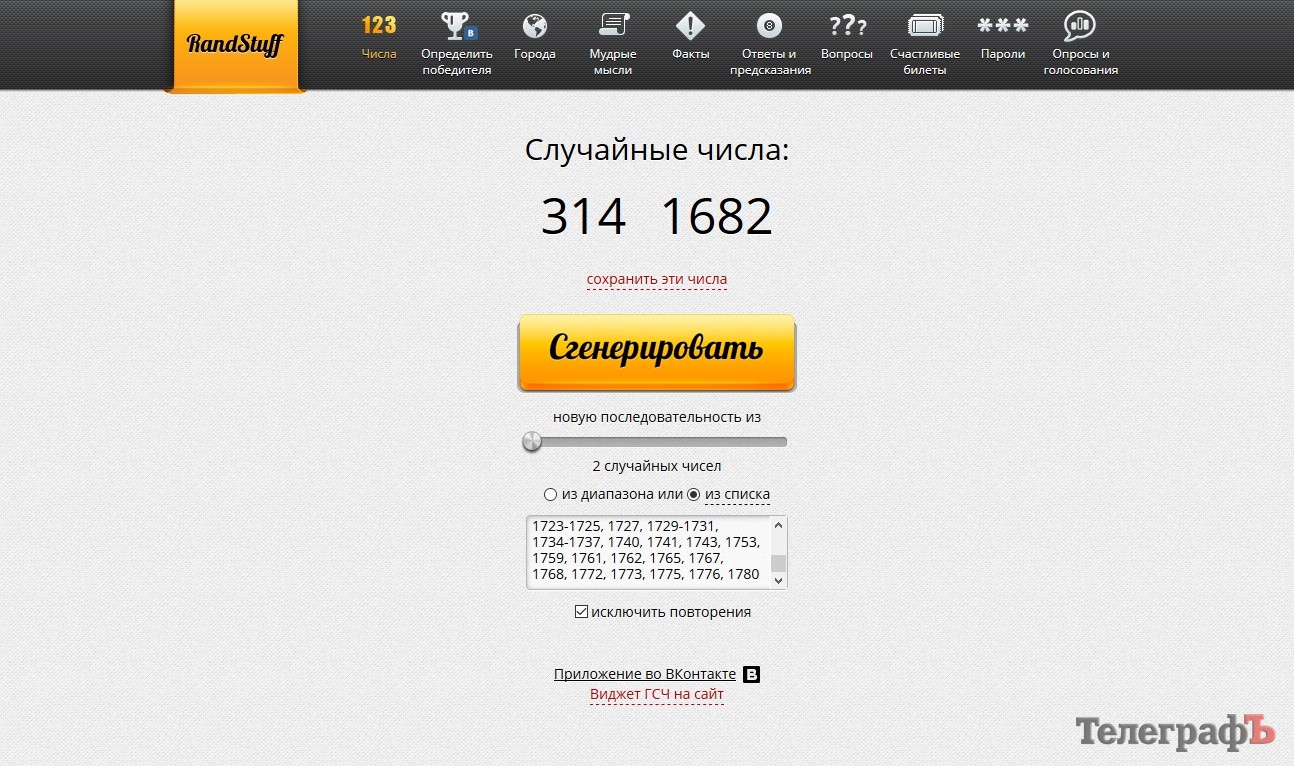Open 'Приложение во ВКонтакте' link

[x=645, y=674]
